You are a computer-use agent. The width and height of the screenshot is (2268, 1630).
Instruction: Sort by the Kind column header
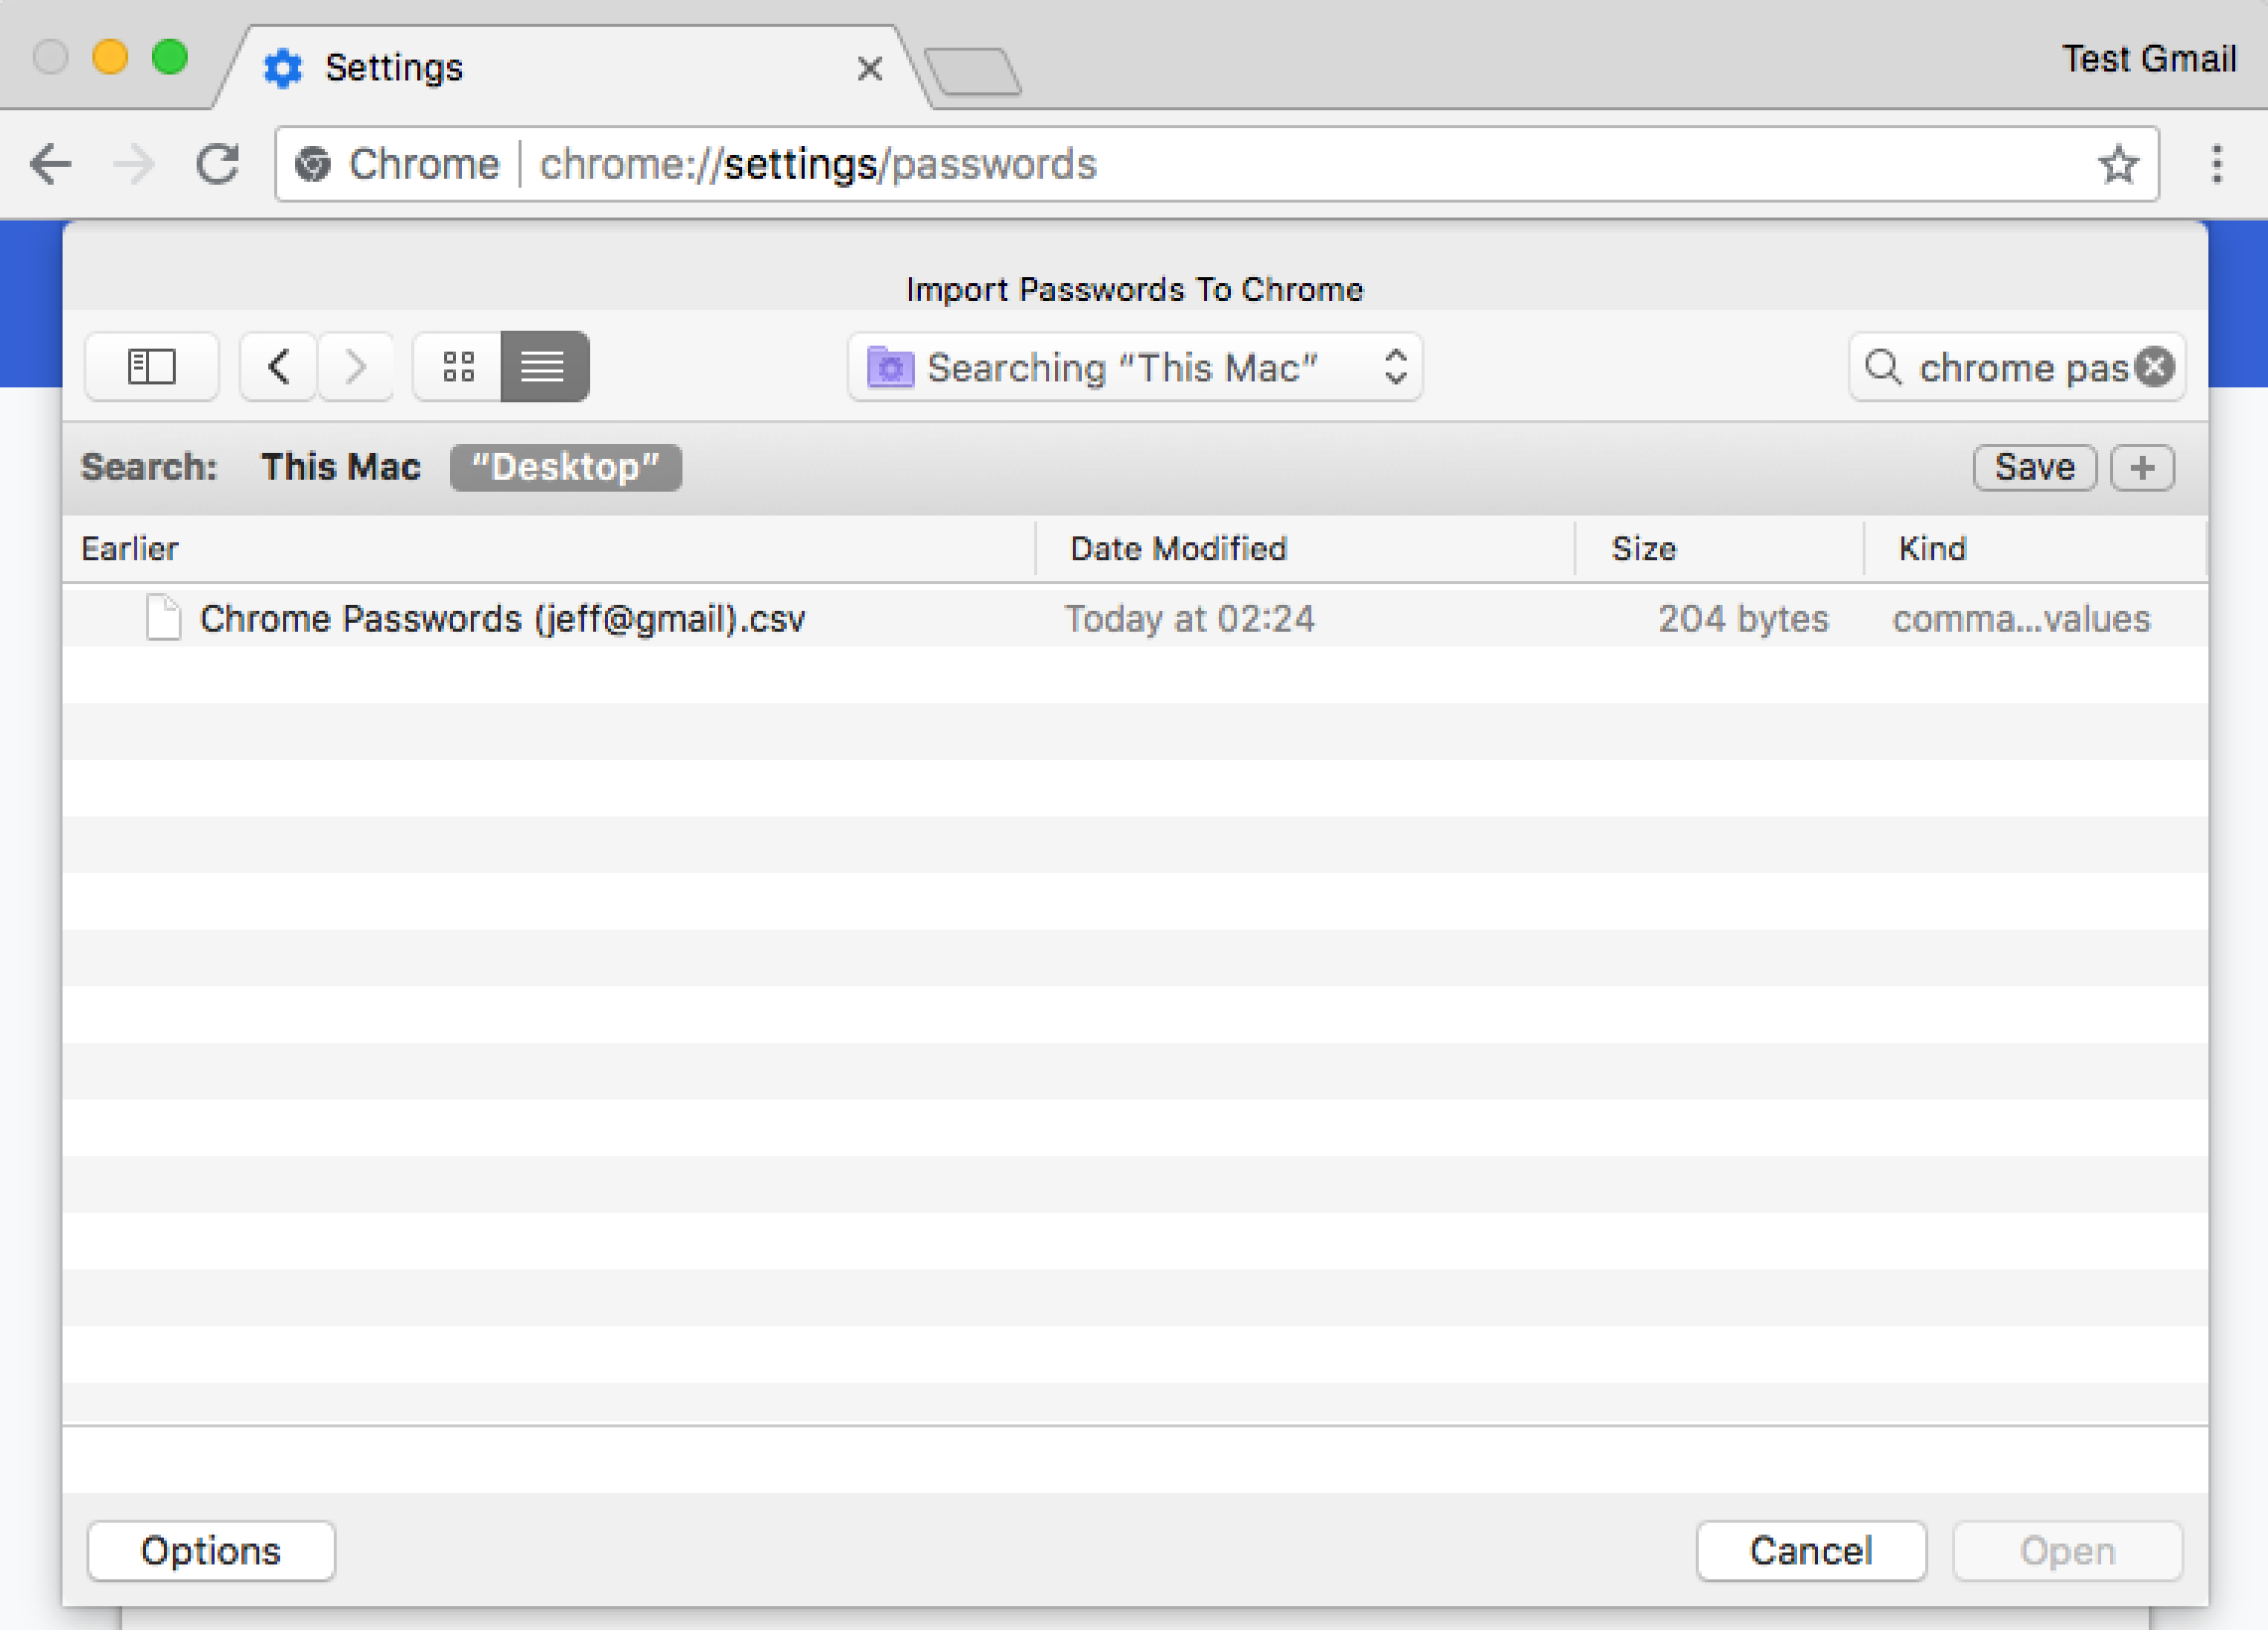2035,548
